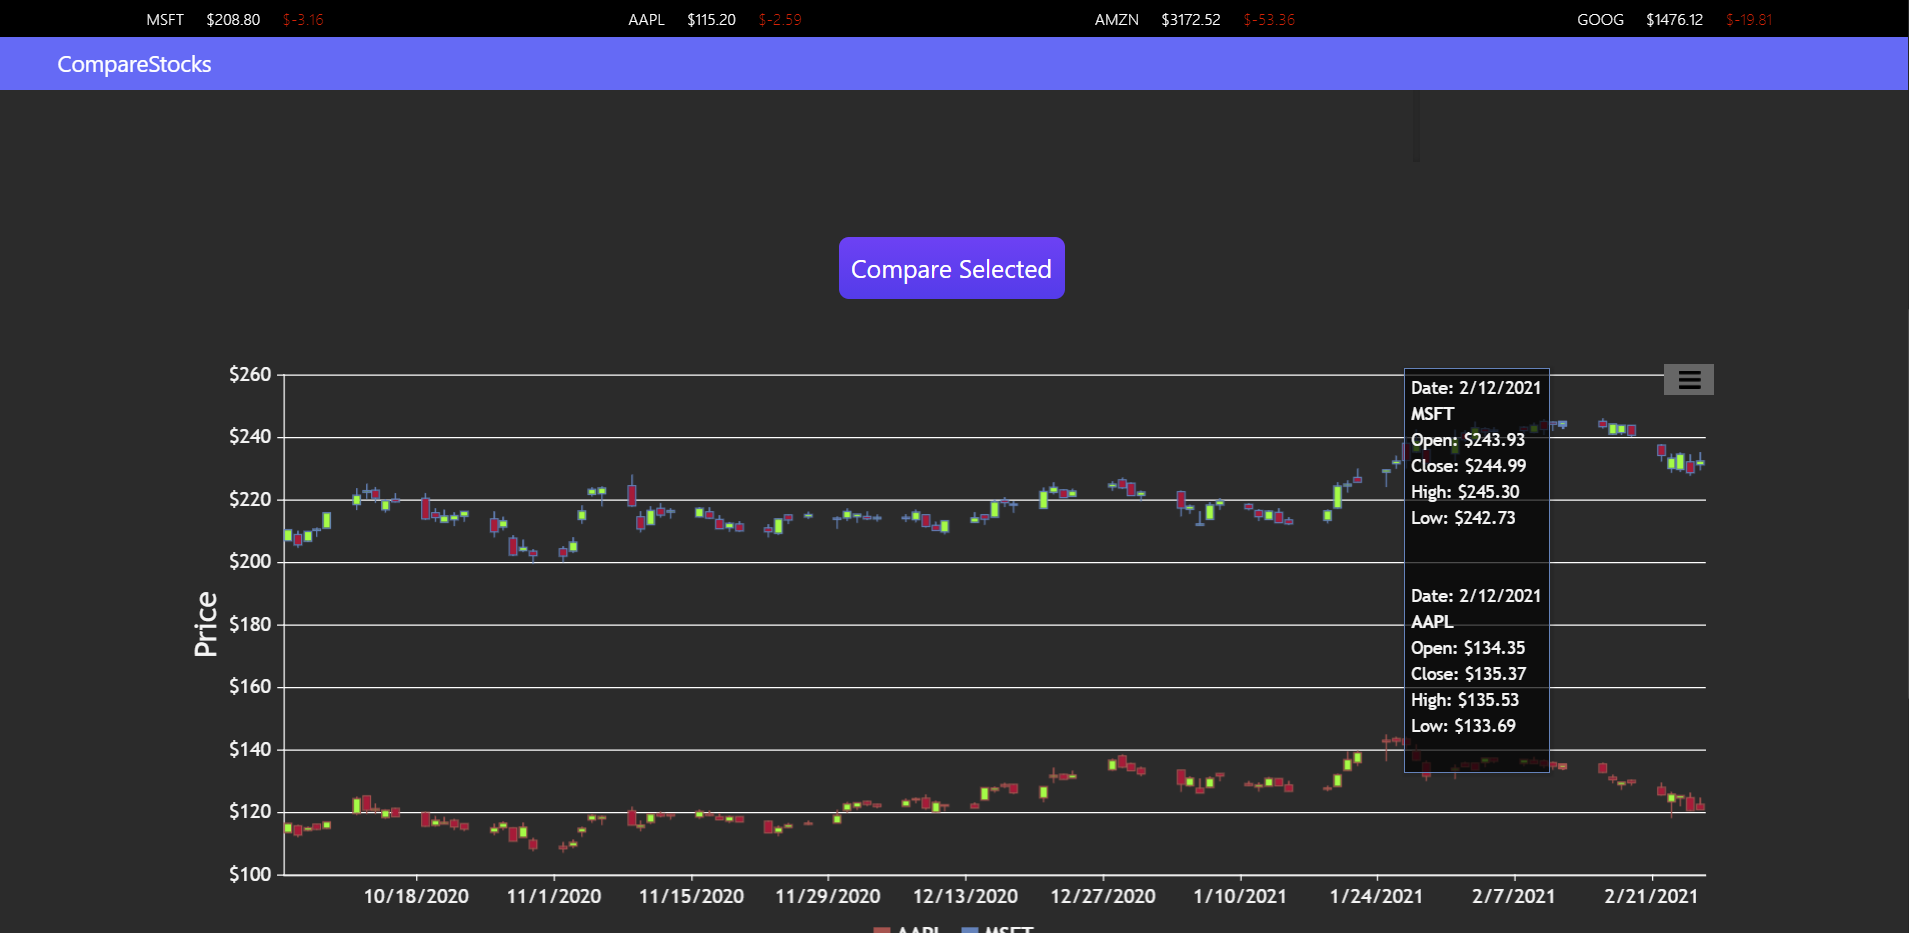Screen dimensions: 1909x933
Task: Click the 2/21/2021 x-axis date label
Action: click(x=1651, y=896)
